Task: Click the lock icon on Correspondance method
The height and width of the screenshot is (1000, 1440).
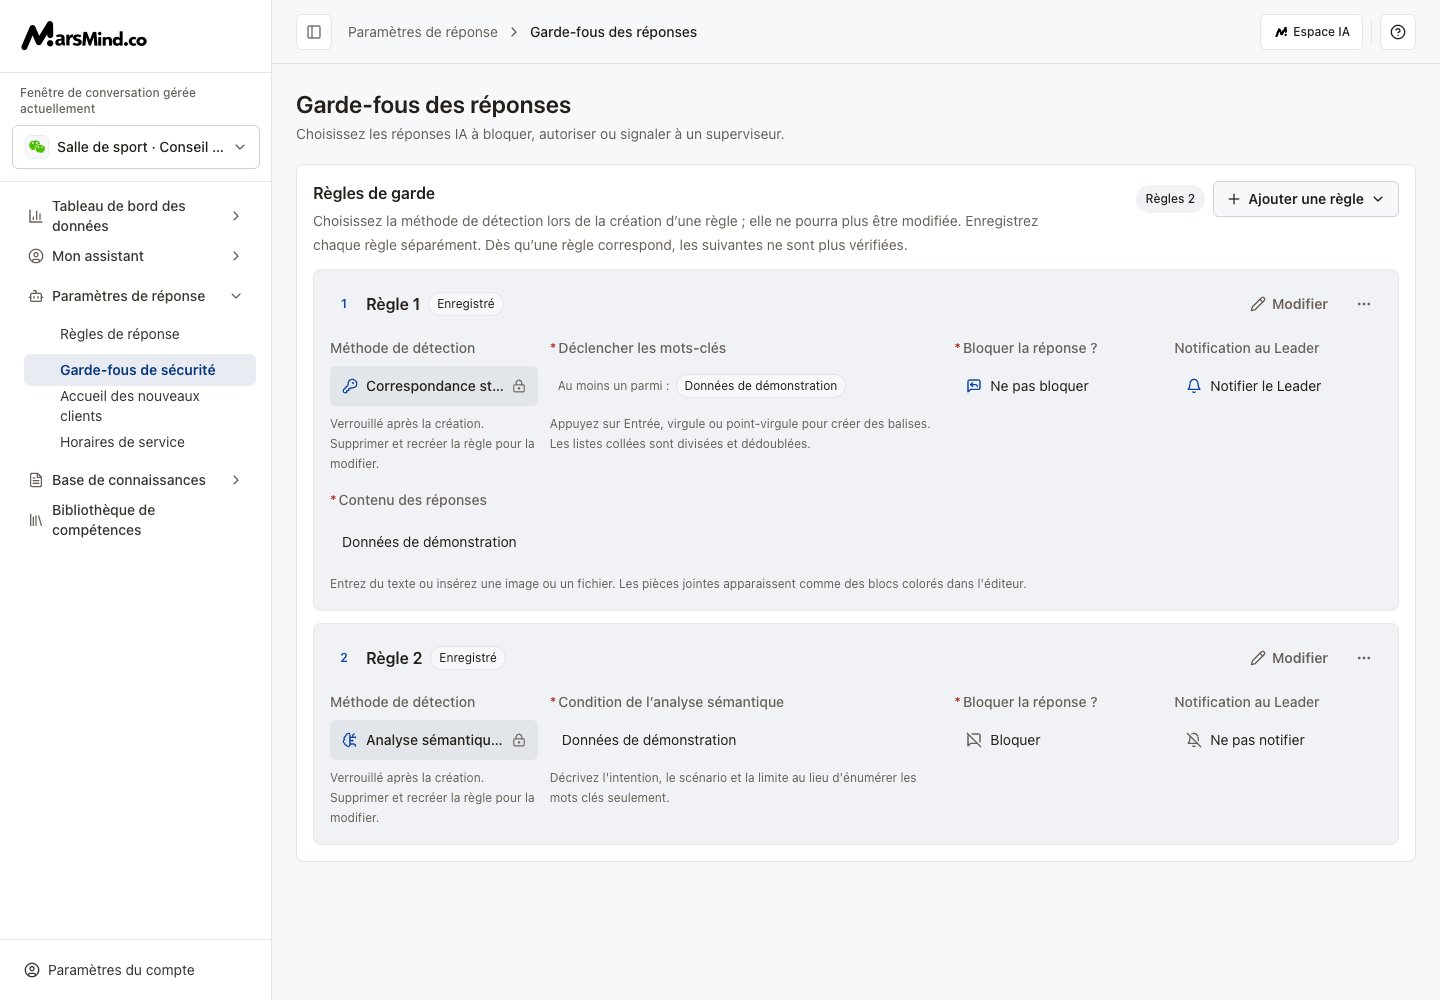Action: 519,386
